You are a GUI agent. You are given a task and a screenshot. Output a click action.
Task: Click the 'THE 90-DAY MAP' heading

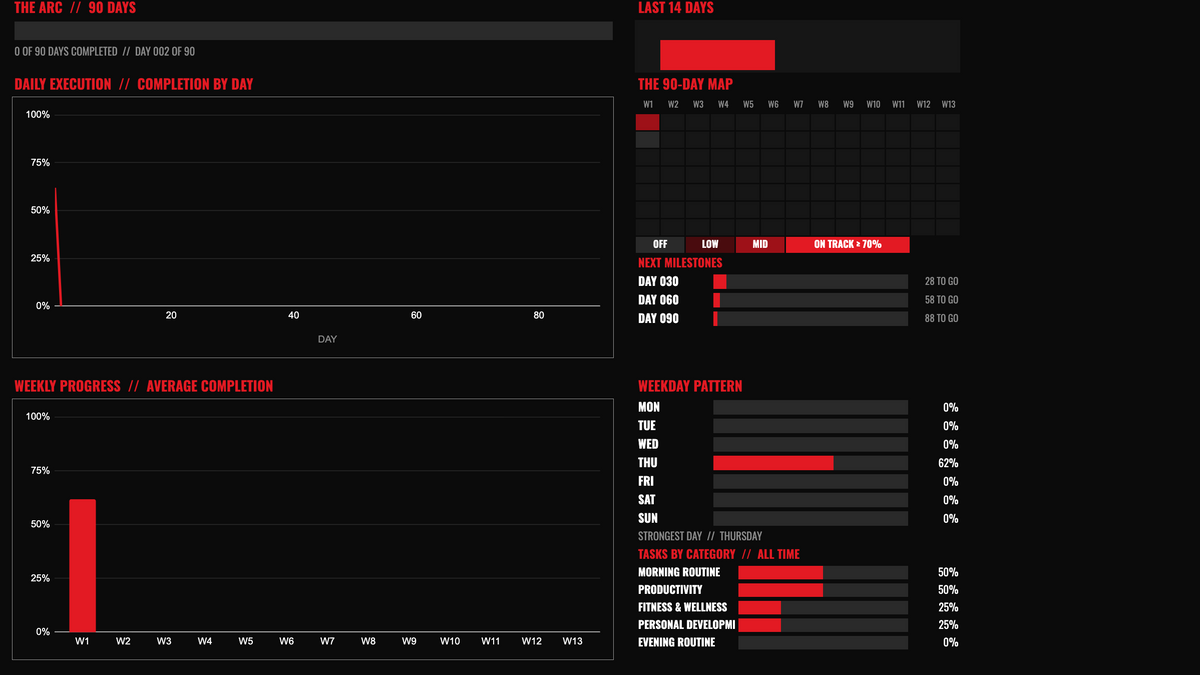pos(685,85)
